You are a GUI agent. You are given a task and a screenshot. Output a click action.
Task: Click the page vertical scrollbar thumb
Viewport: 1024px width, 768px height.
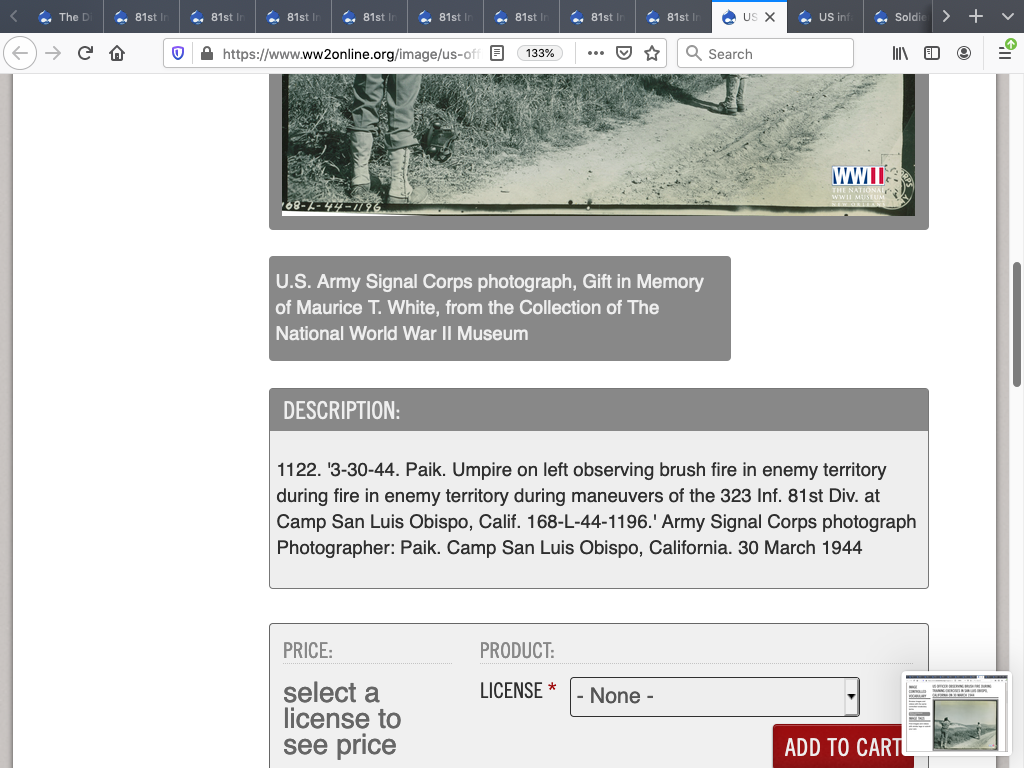(x=1017, y=324)
